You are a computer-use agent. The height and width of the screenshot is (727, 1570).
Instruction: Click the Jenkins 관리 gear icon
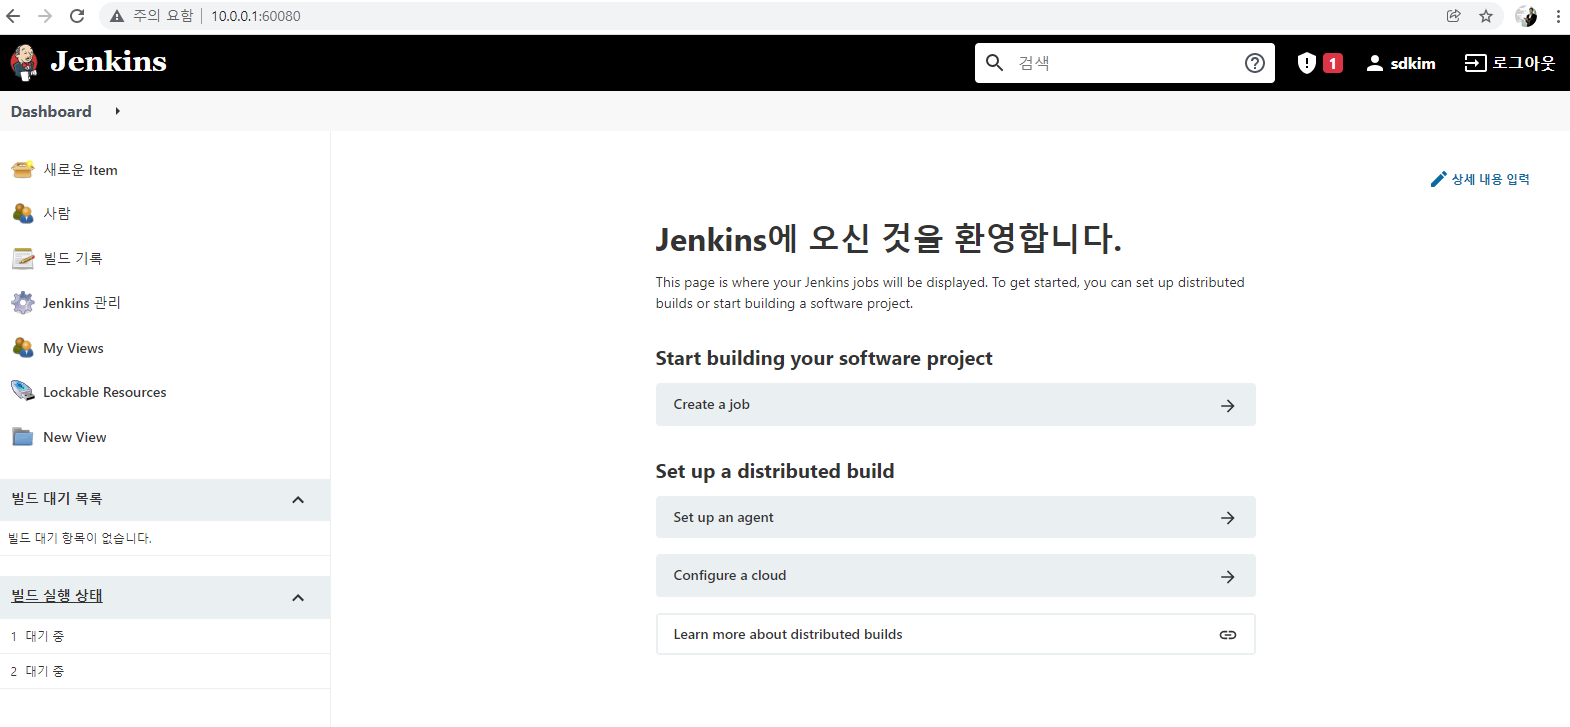(x=22, y=302)
